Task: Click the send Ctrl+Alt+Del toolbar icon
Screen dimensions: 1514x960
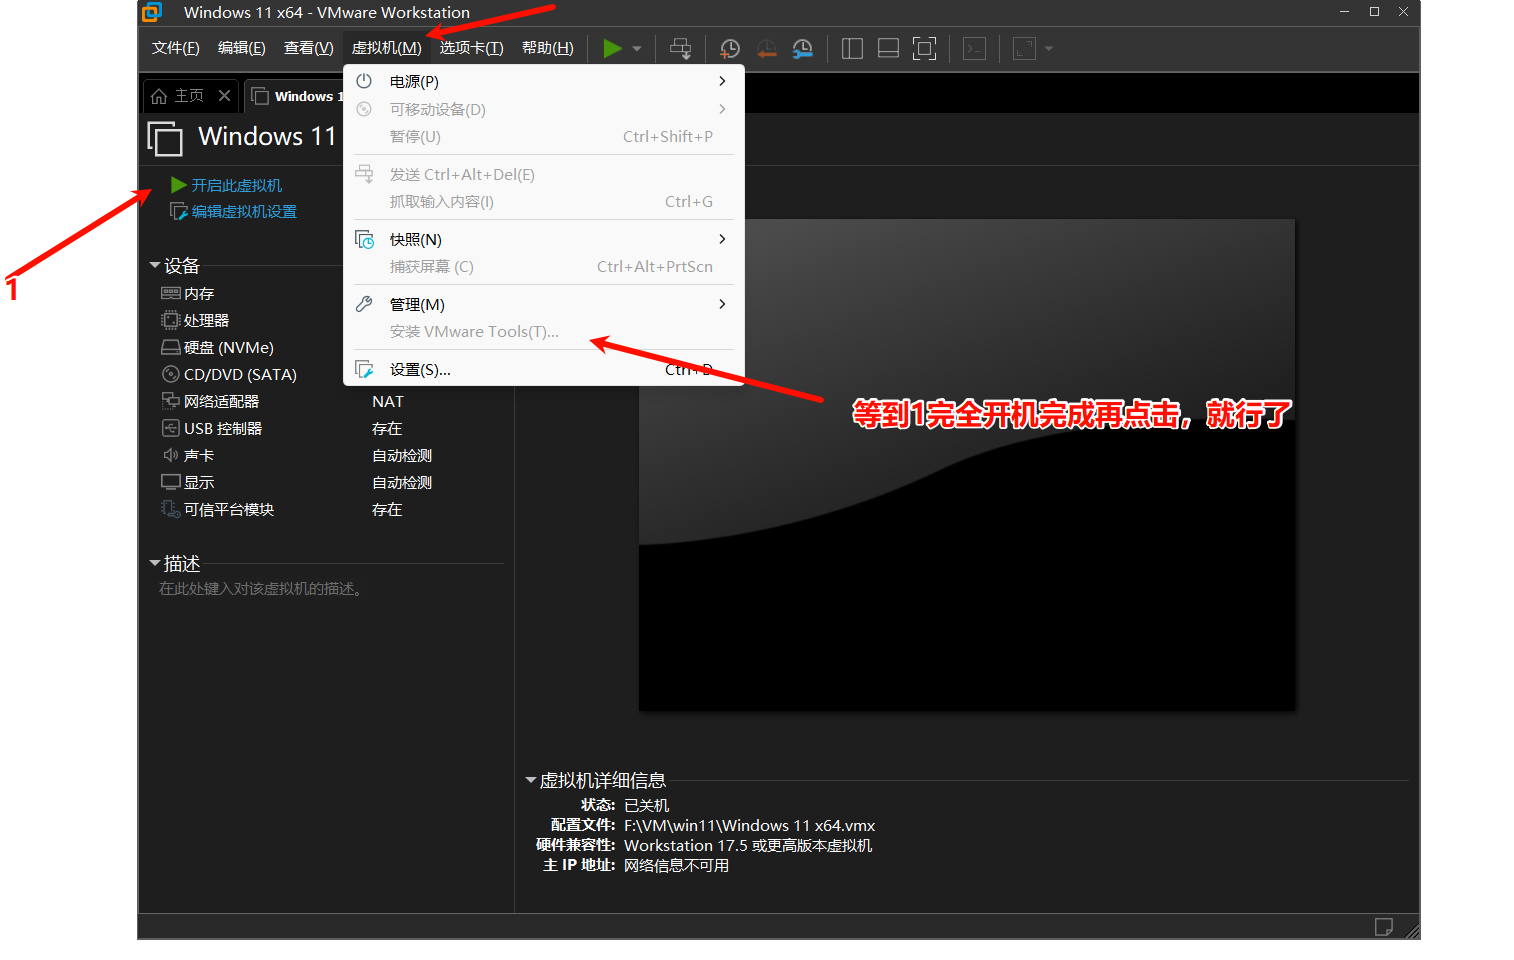Action: point(680,48)
